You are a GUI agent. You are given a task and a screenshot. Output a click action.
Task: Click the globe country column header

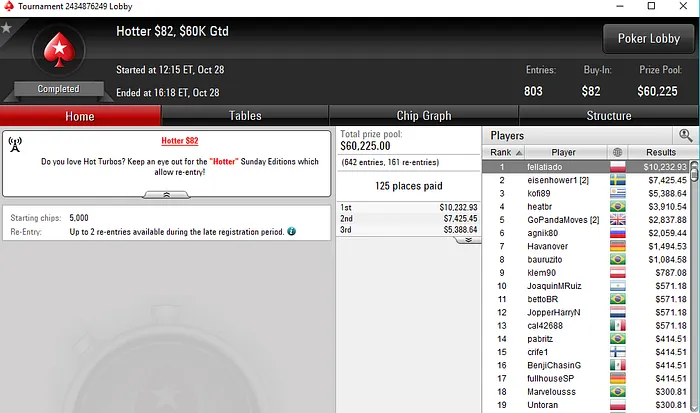617,152
